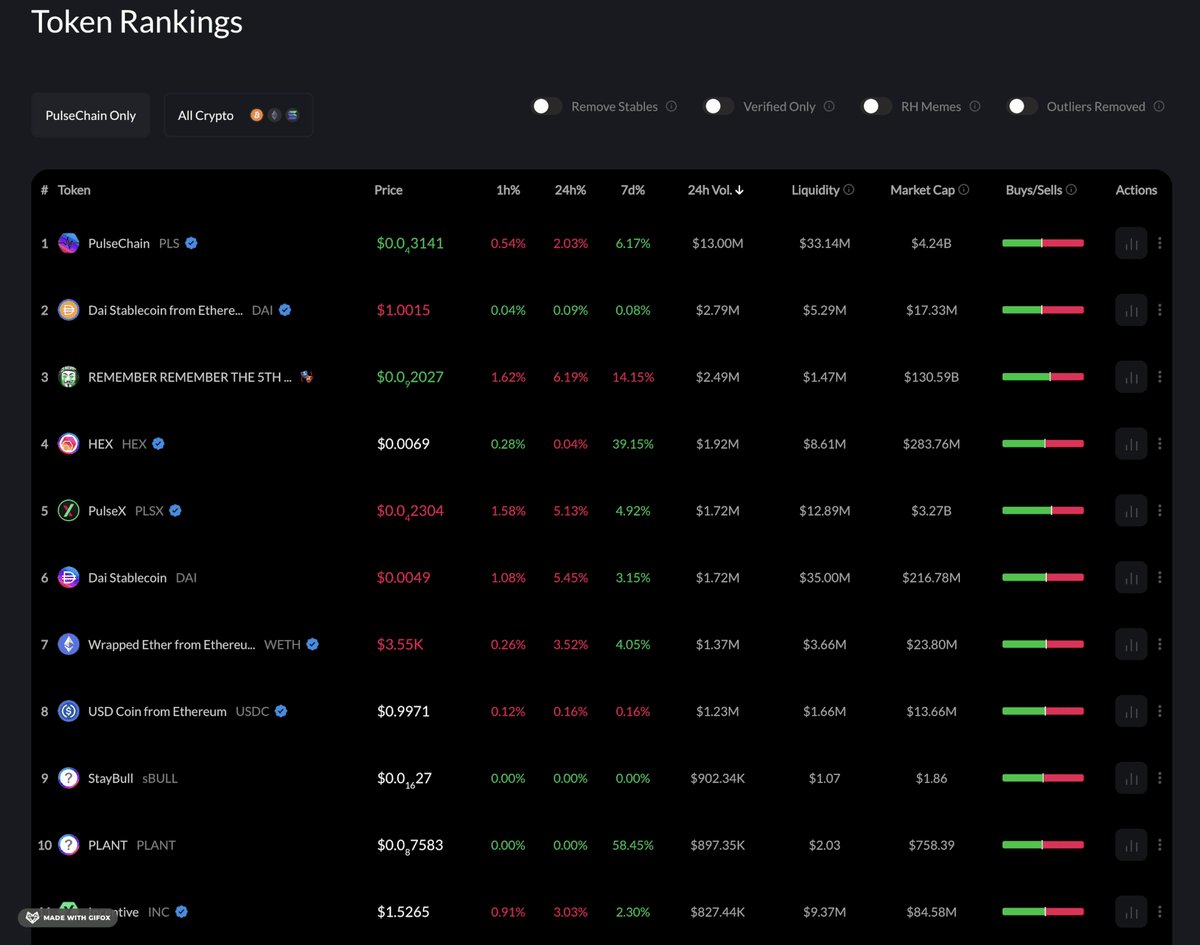Open more options menu for sBULL row

coord(1160,778)
